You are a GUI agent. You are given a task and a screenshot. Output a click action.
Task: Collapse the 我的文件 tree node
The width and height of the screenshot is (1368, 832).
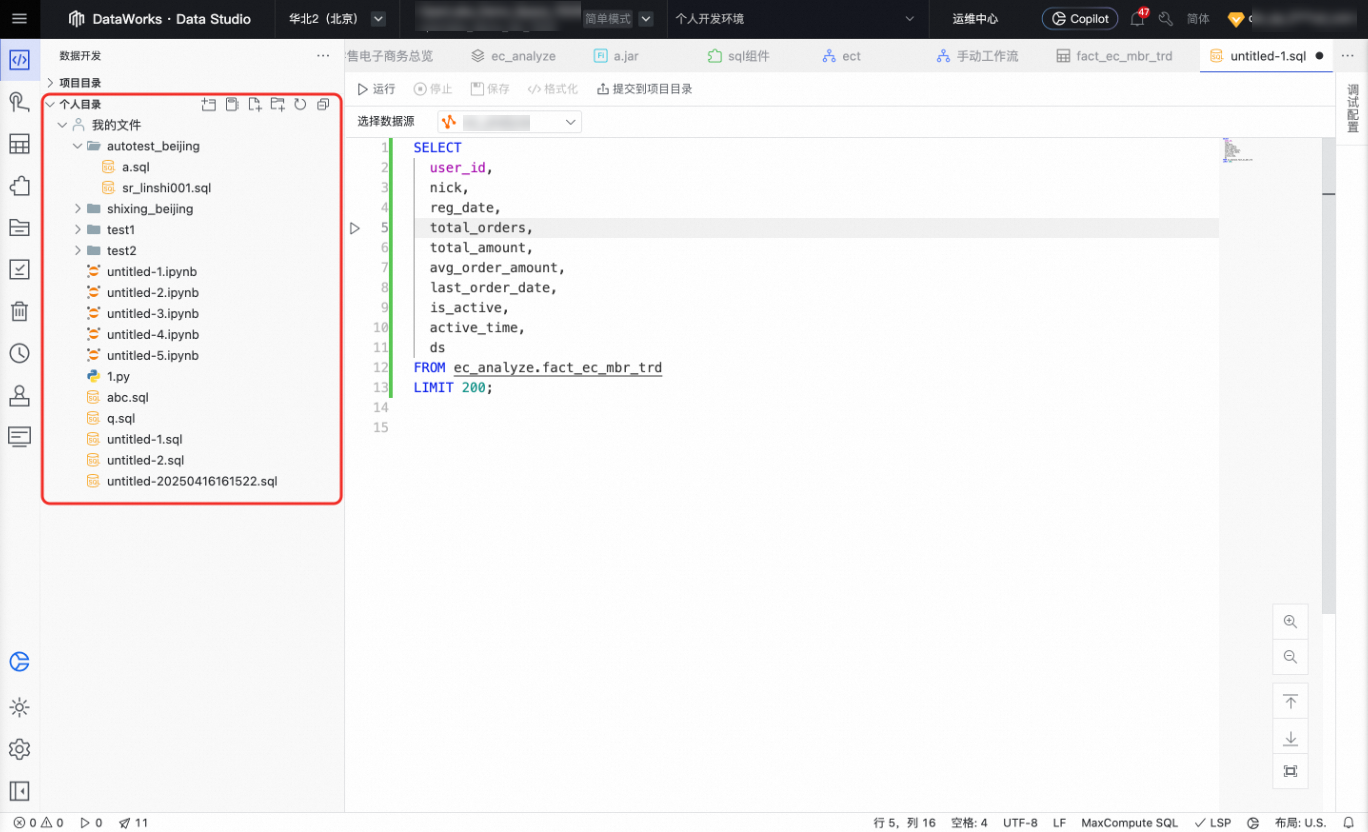pos(62,125)
